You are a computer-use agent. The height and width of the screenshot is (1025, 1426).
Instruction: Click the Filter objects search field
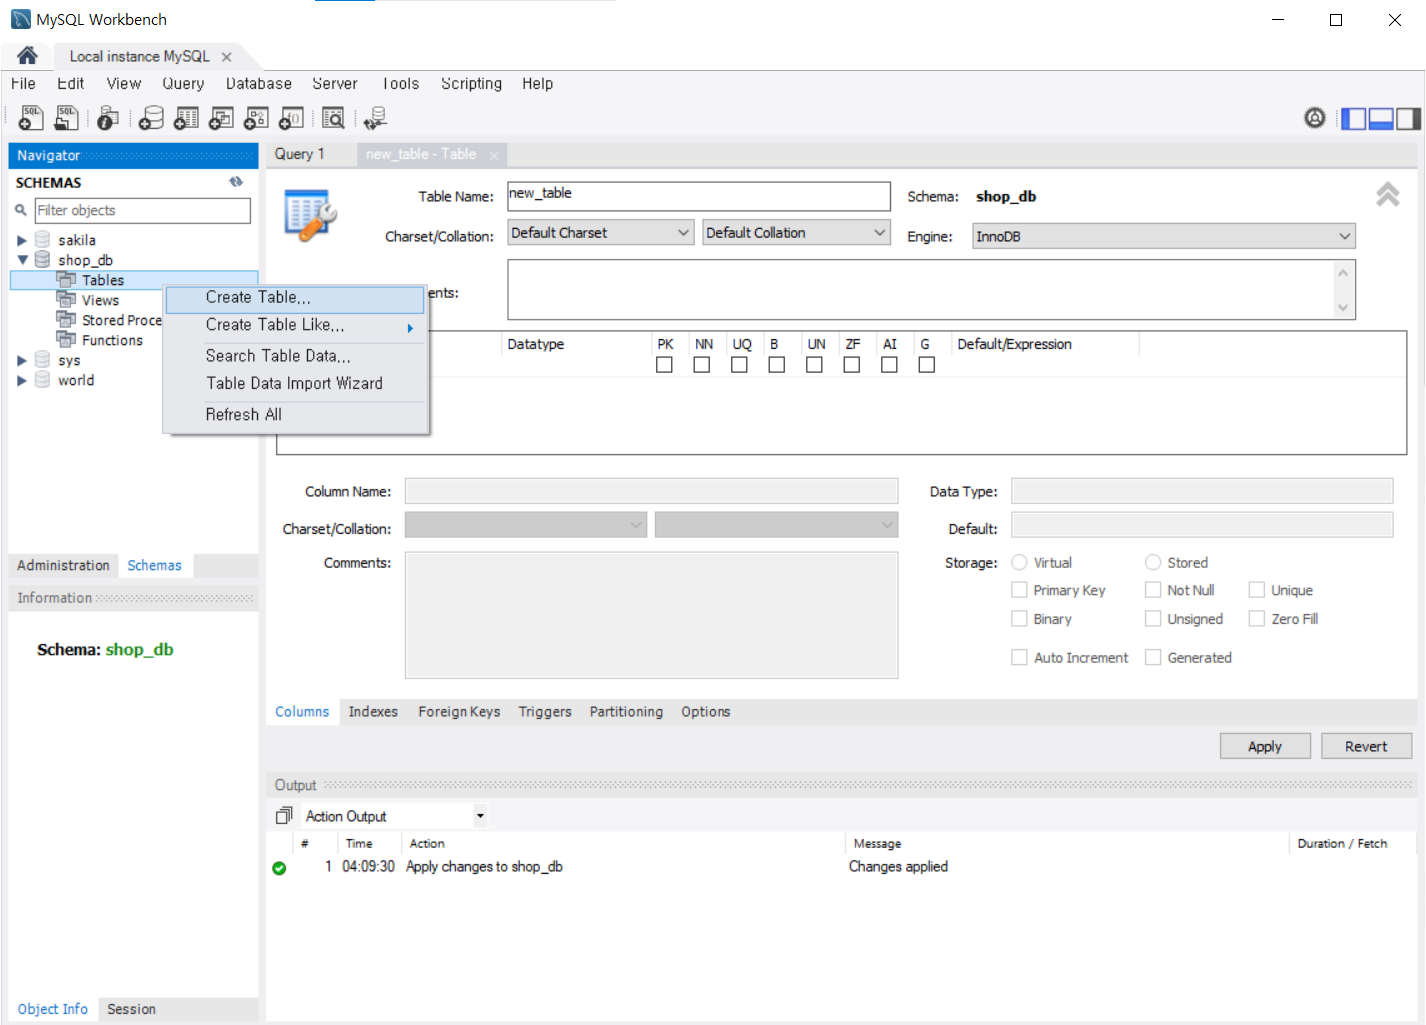point(142,210)
